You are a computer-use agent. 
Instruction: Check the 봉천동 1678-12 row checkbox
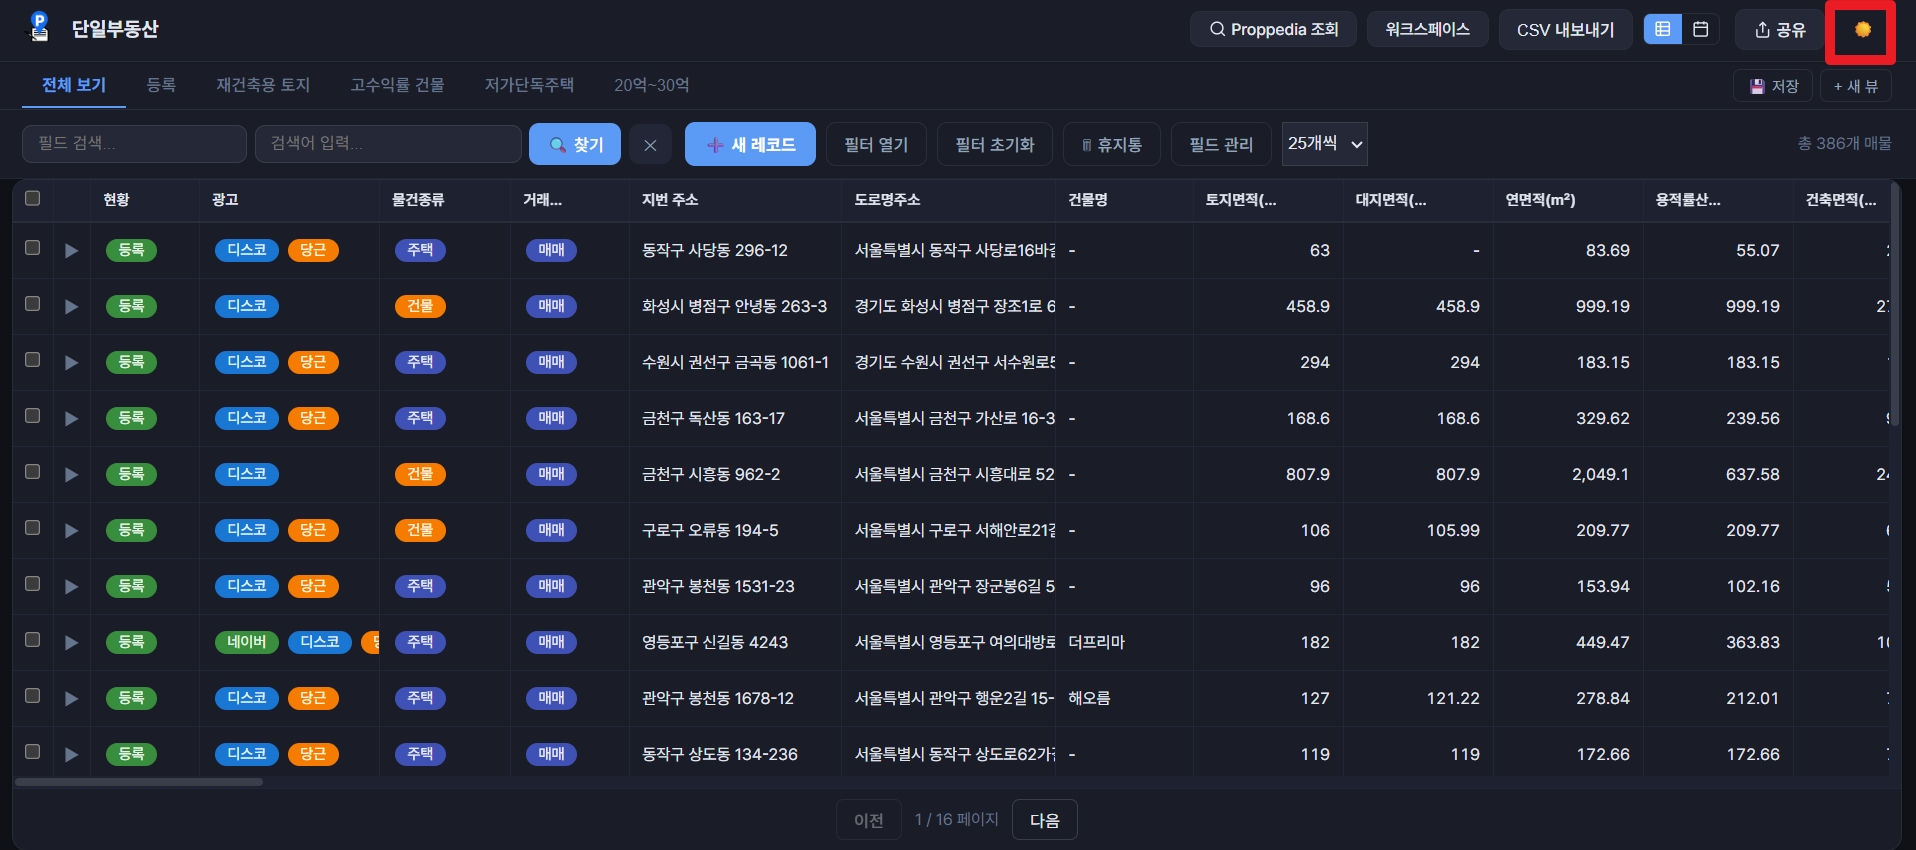32,695
